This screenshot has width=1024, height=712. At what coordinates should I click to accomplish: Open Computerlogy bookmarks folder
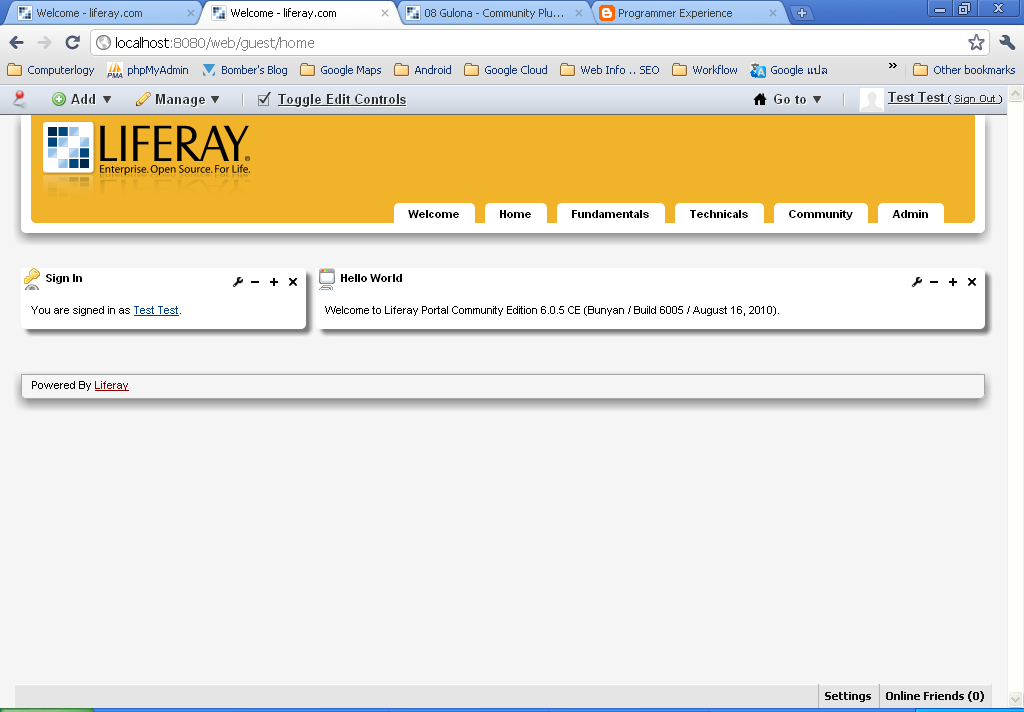pos(51,70)
